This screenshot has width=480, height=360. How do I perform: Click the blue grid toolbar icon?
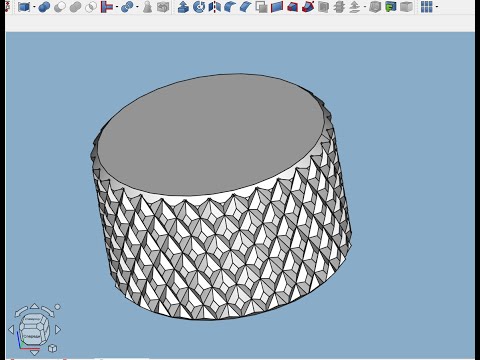[x=426, y=7]
